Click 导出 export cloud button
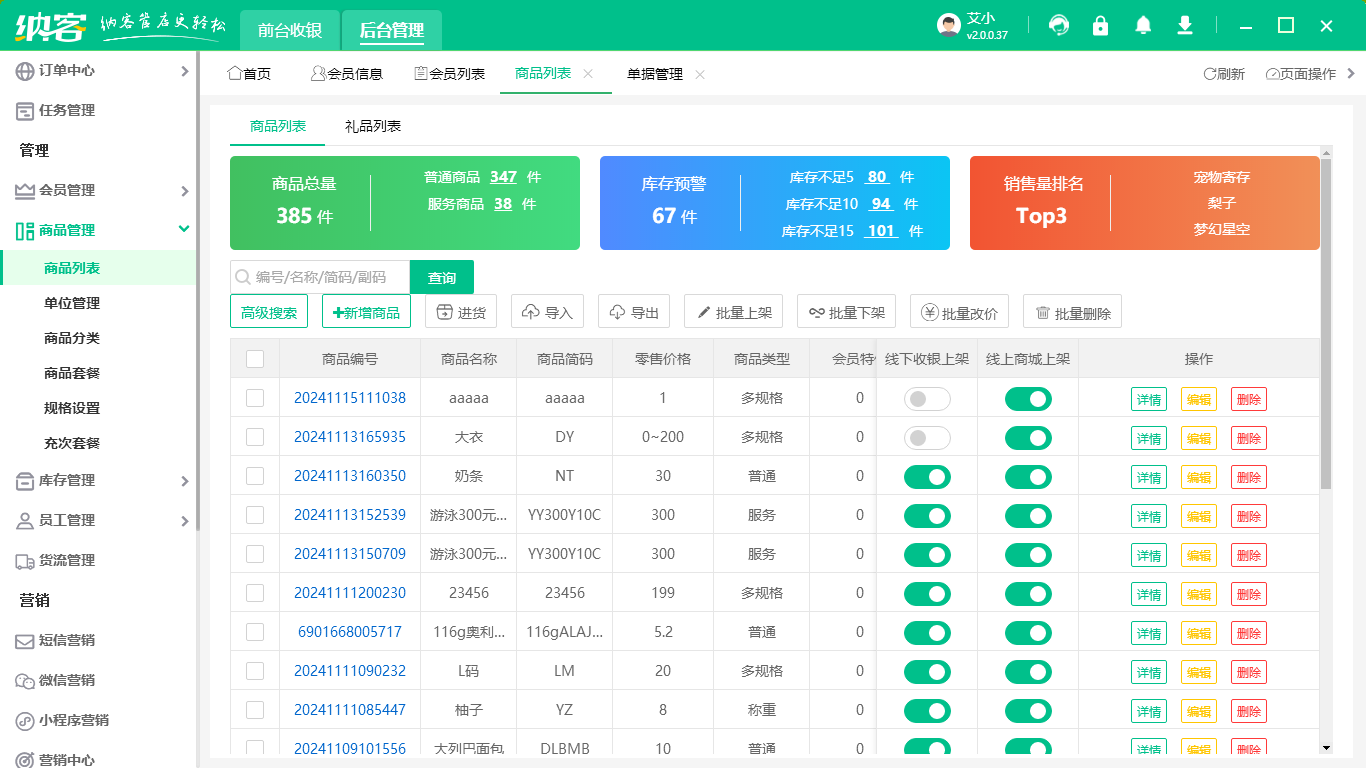This screenshot has width=1366, height=768. 634,312
